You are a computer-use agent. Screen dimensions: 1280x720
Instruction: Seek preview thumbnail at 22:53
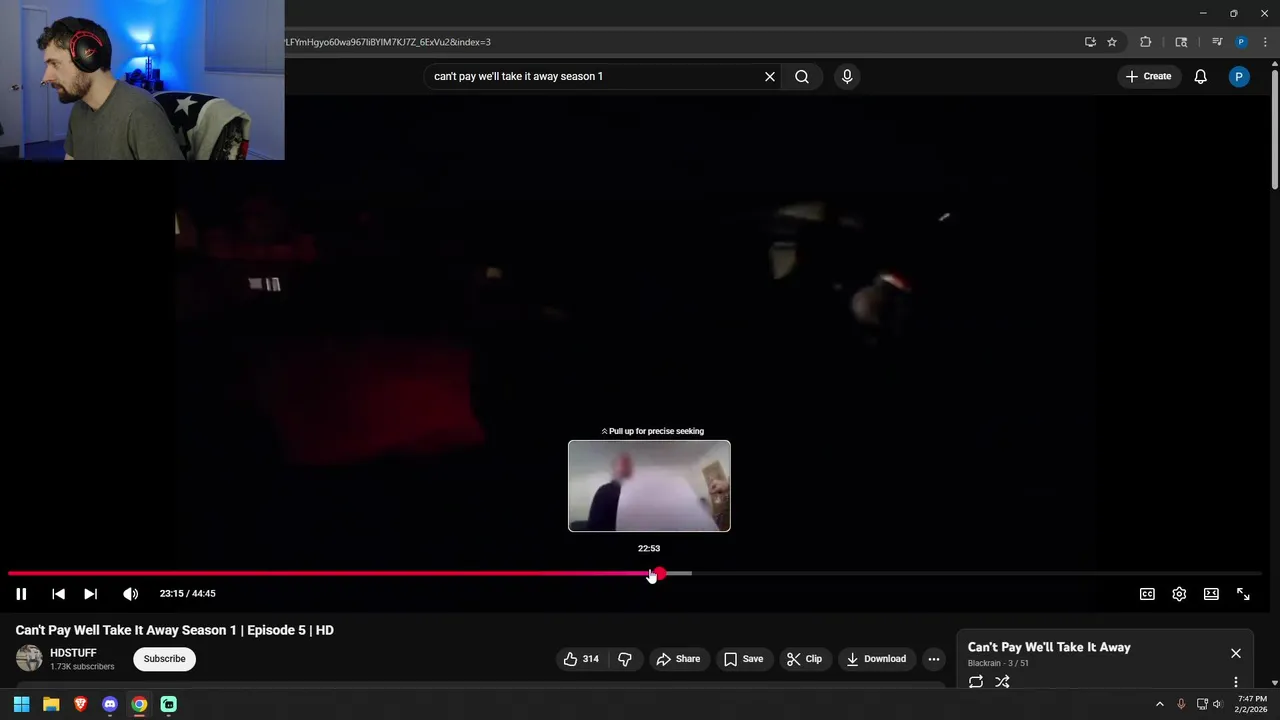[649, 486]
